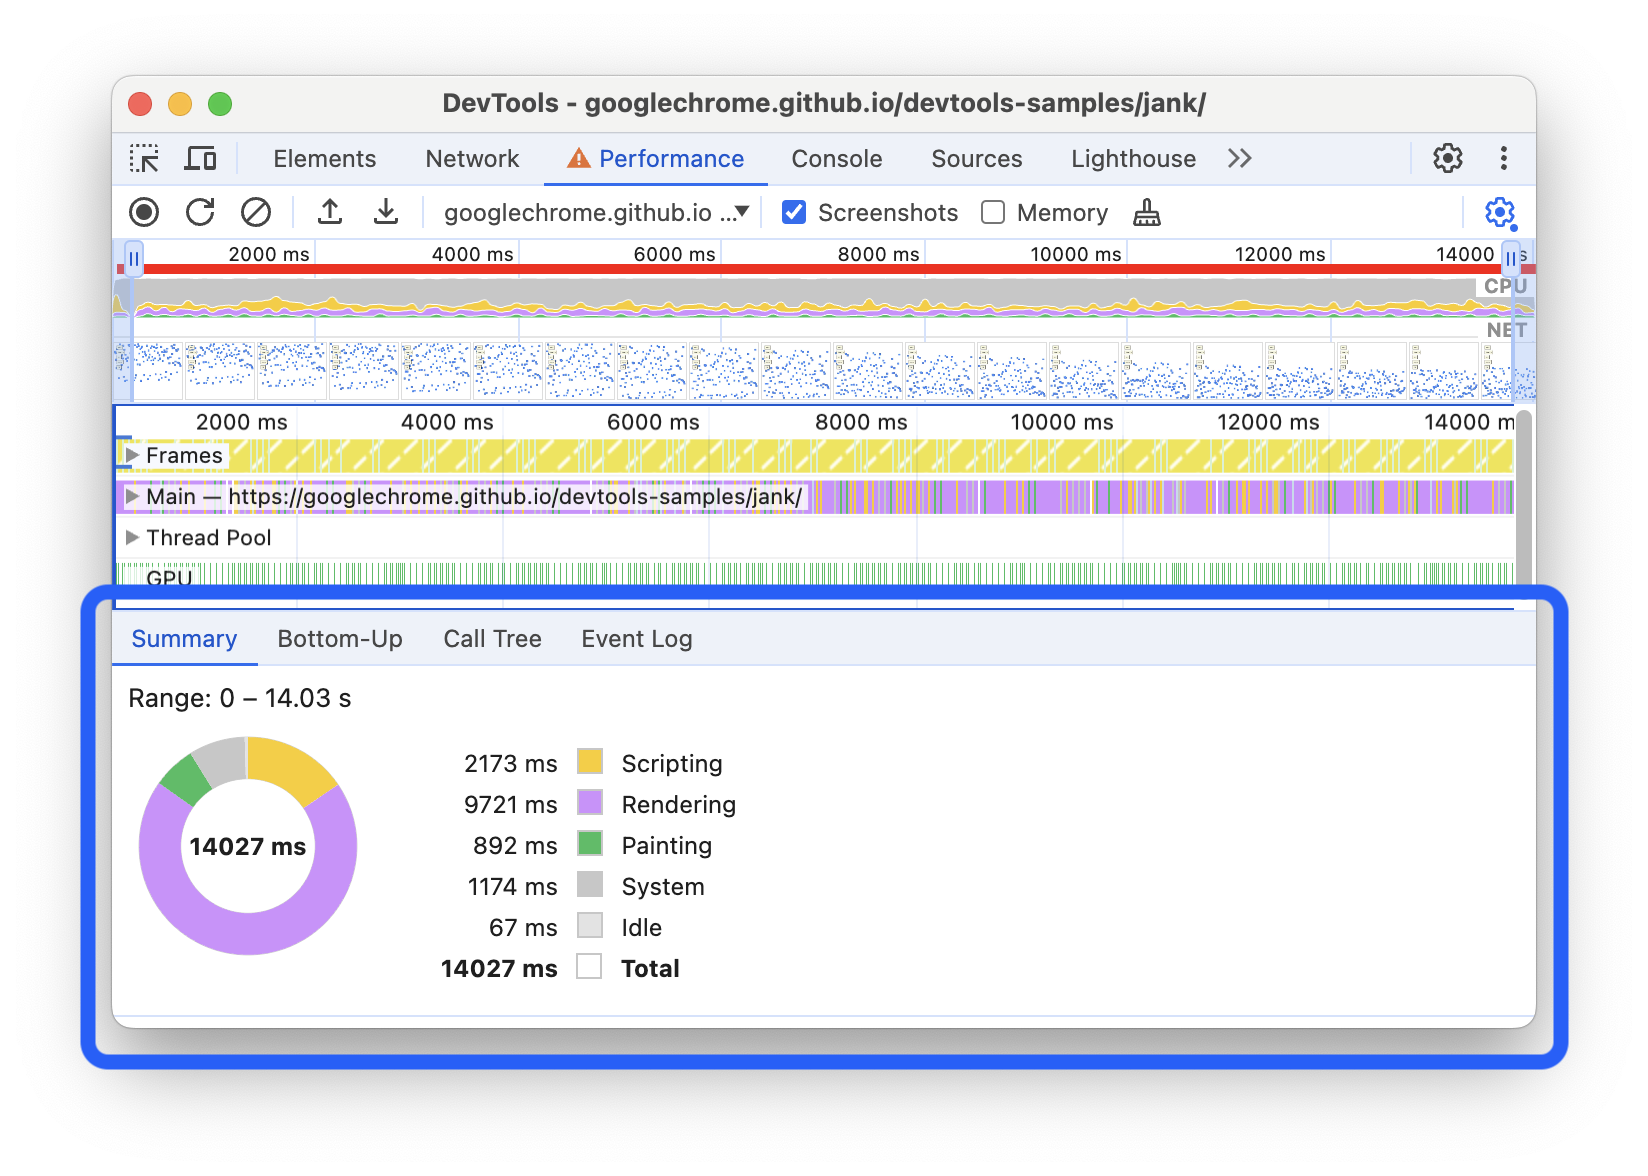The height and width of the screenshot is (1176, 1648).
Task: Open performance capture settings gear
Action: (x=1500, y=212)
